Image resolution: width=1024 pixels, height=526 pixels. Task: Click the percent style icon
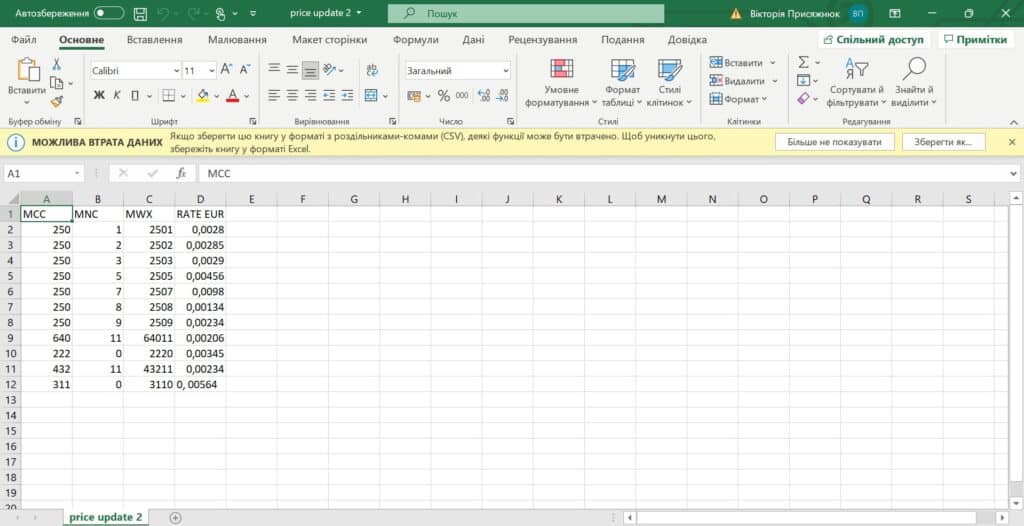point(444,96)
